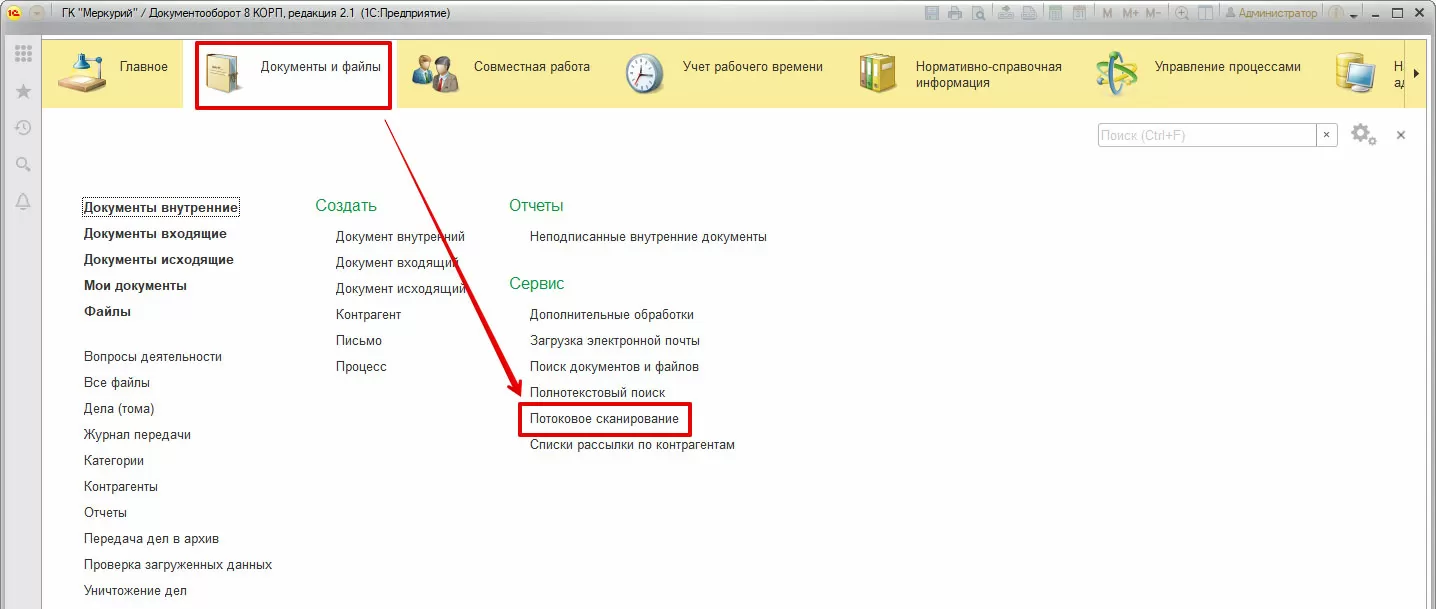Image resolution: width=1436 pixels, height=609 pixels.
Task: Create Документ исходящий
Action: (x=401, y=289)
